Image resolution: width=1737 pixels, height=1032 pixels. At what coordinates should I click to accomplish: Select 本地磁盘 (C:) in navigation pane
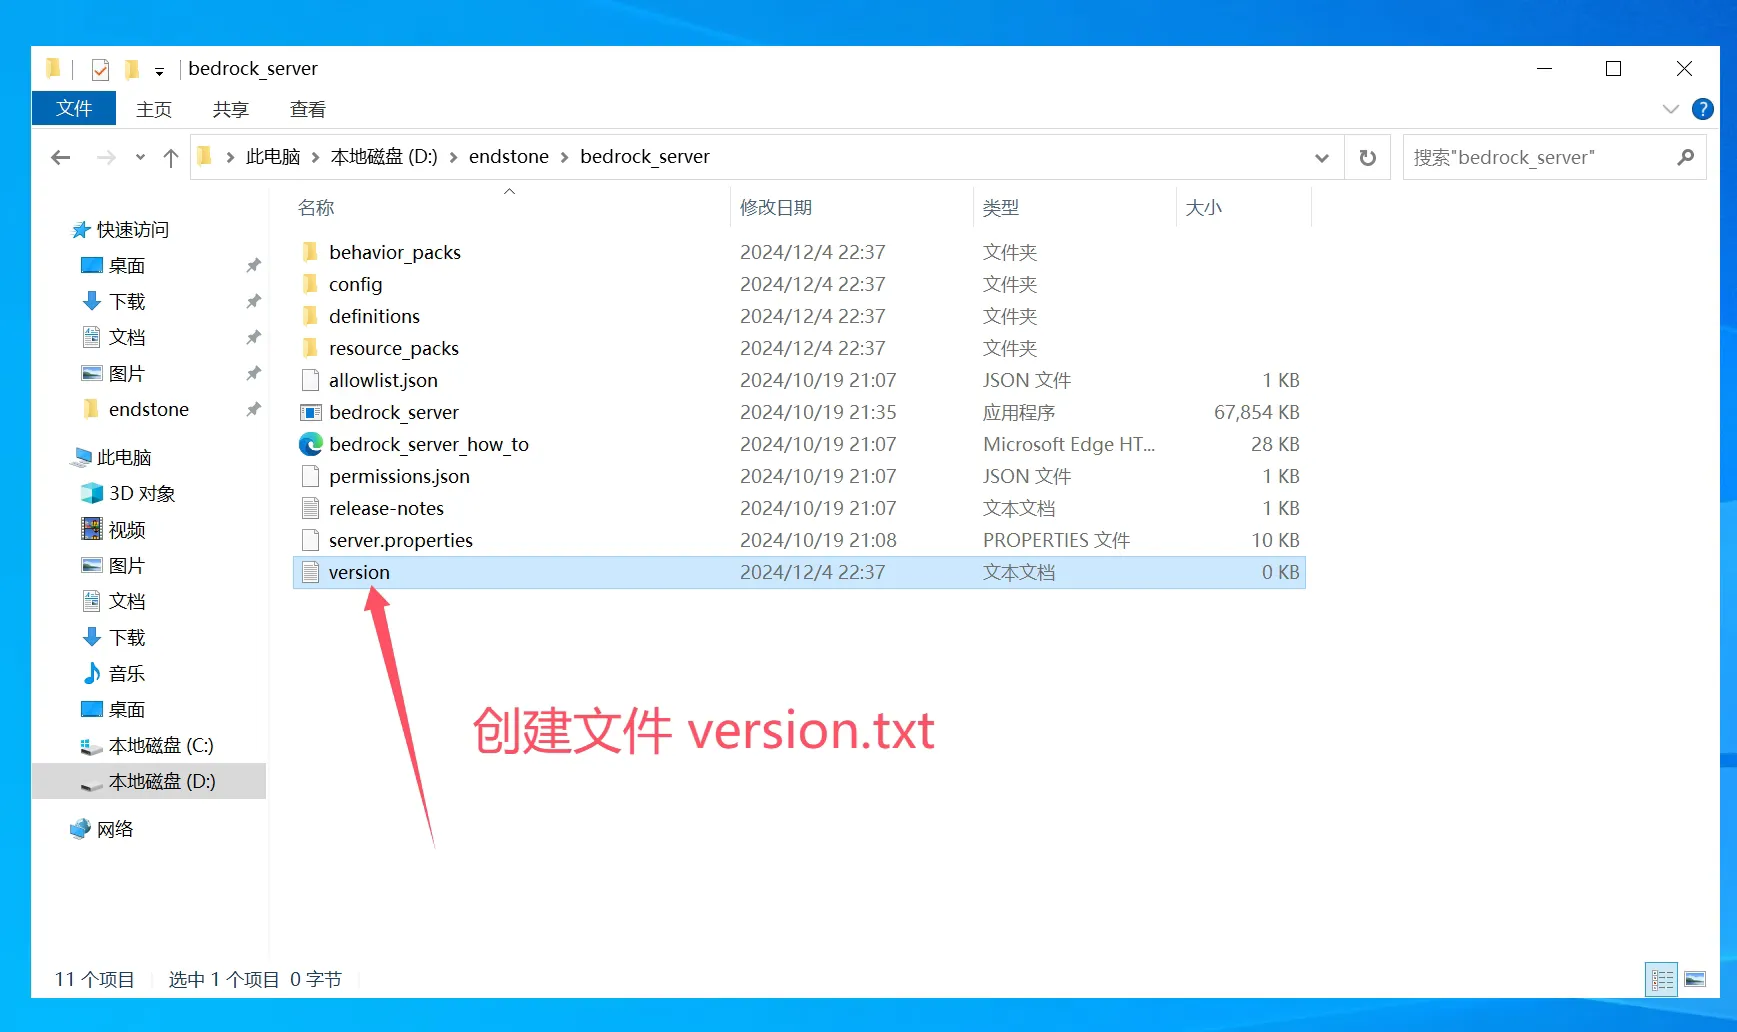click(161, 745)
